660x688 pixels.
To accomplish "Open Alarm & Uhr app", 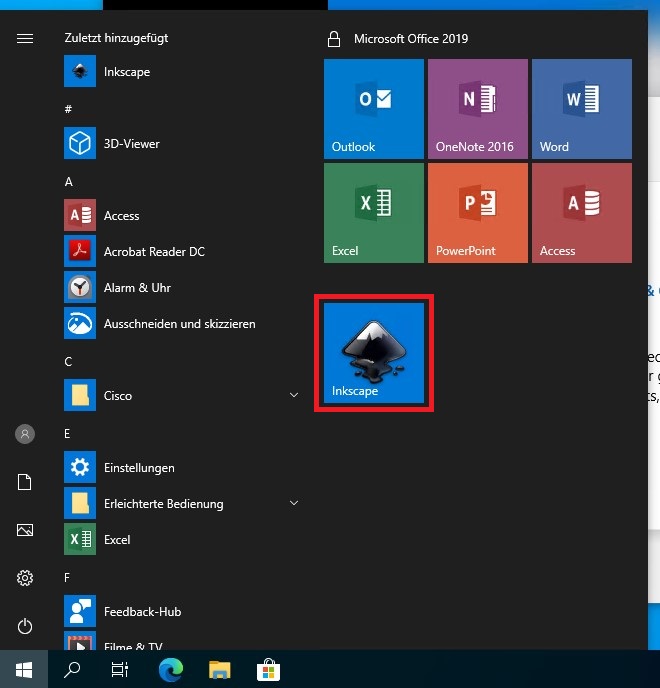I will click(x=137, y=288).
